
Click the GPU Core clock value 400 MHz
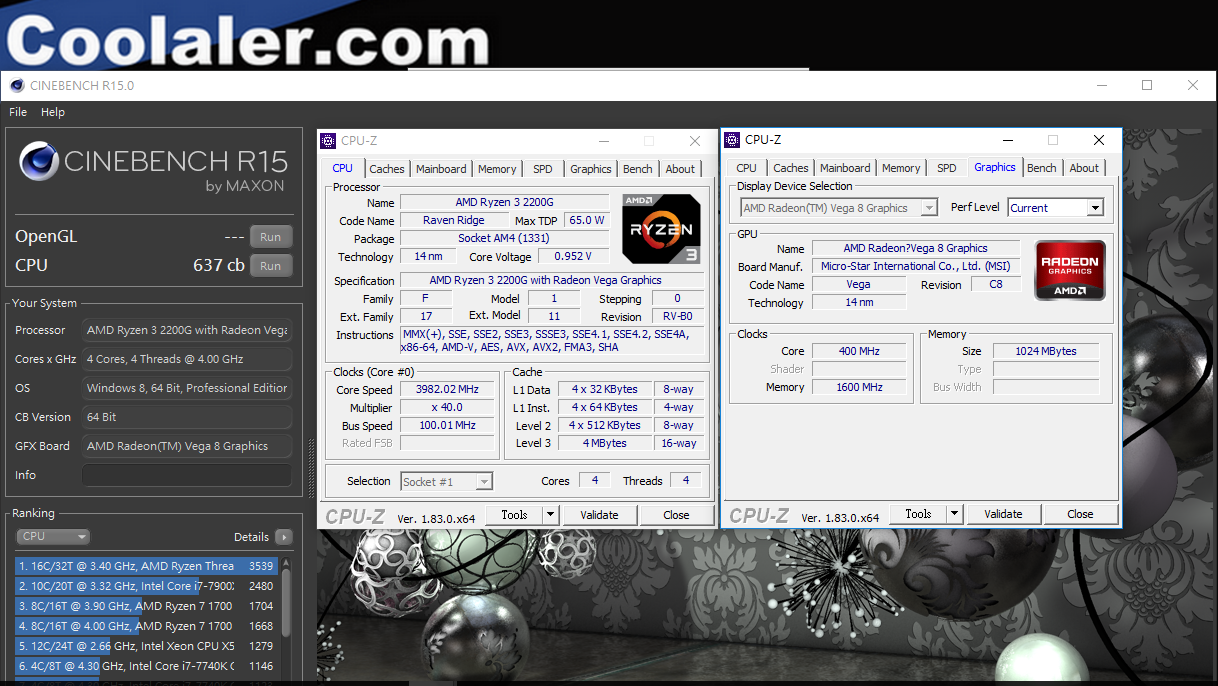(x=860, y=351)
